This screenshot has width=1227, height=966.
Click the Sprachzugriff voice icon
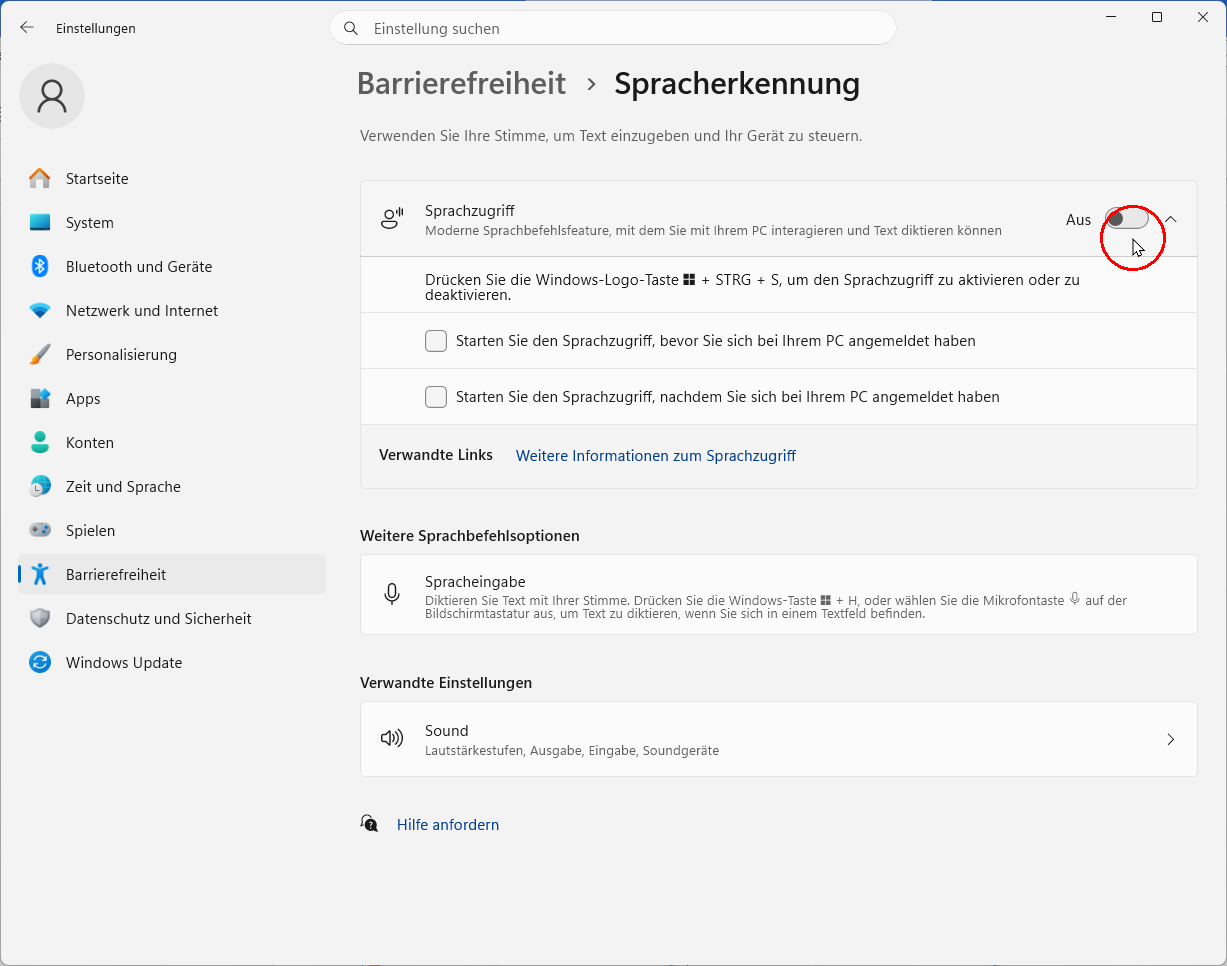click(x=392, y=218)
